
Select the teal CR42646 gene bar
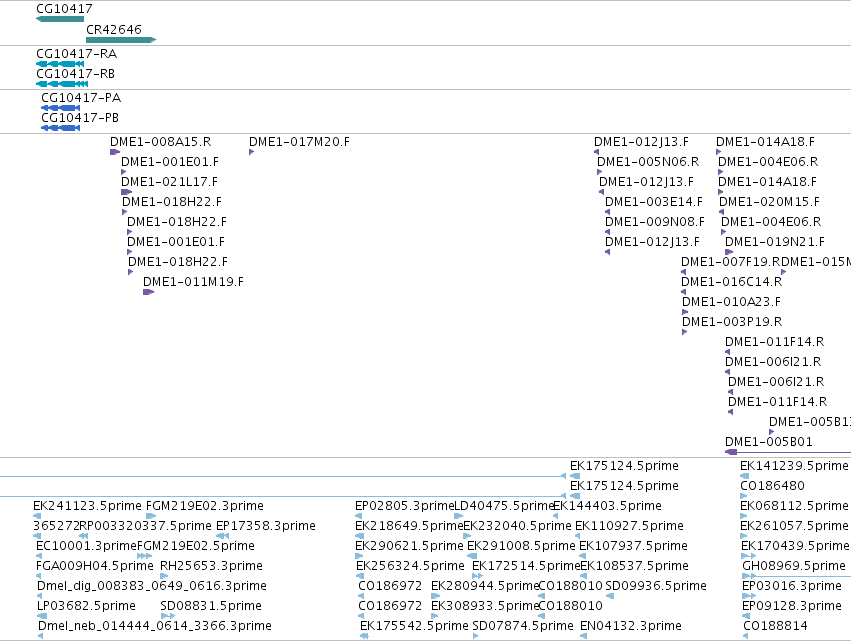coord(121,40)
